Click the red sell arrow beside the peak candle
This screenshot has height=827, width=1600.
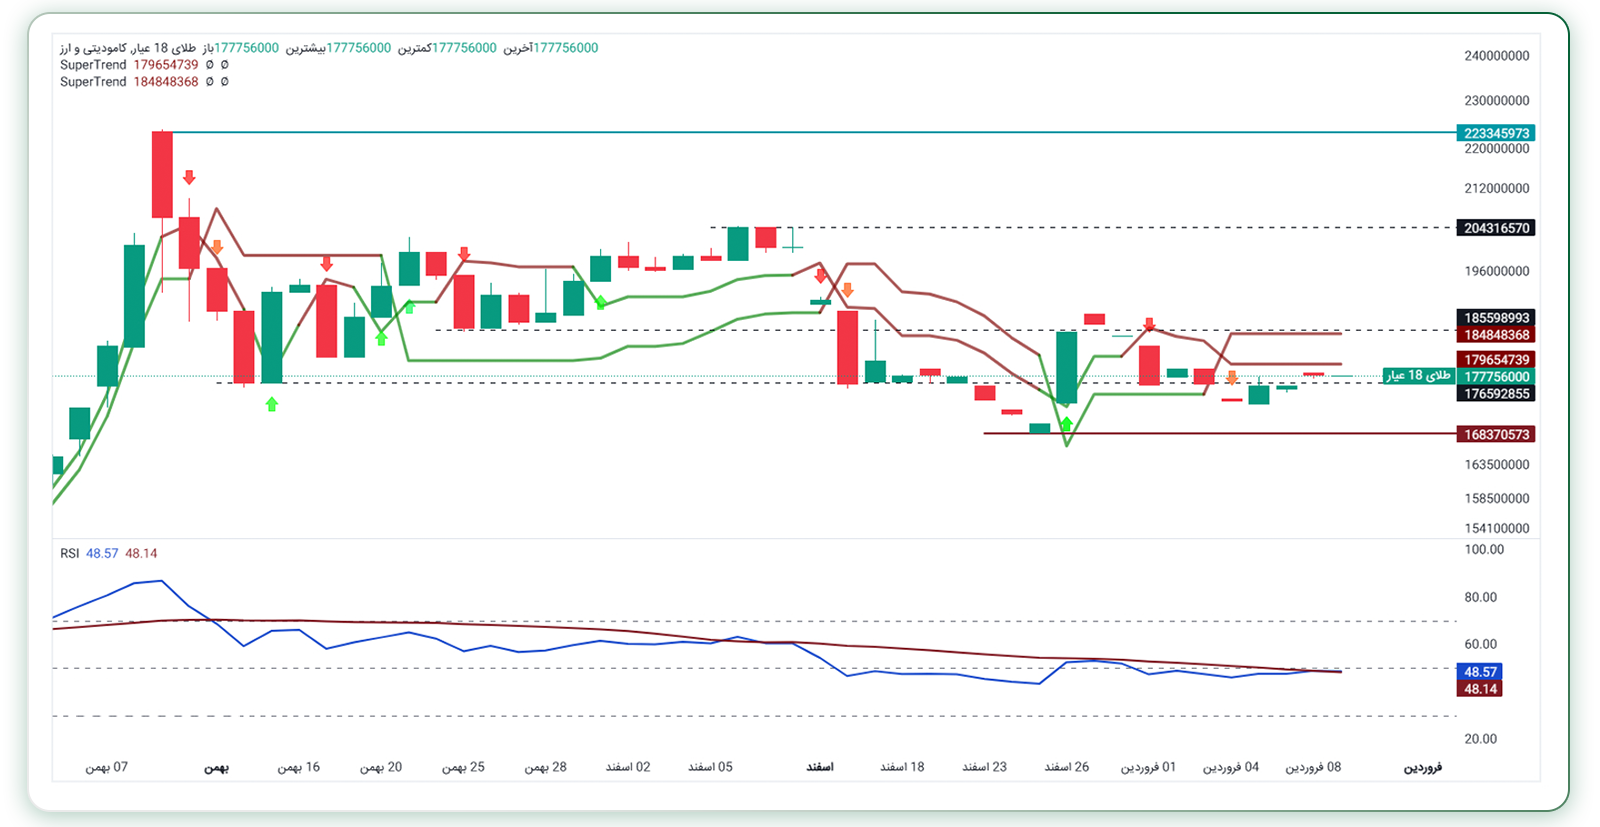(x=189, y=177)
